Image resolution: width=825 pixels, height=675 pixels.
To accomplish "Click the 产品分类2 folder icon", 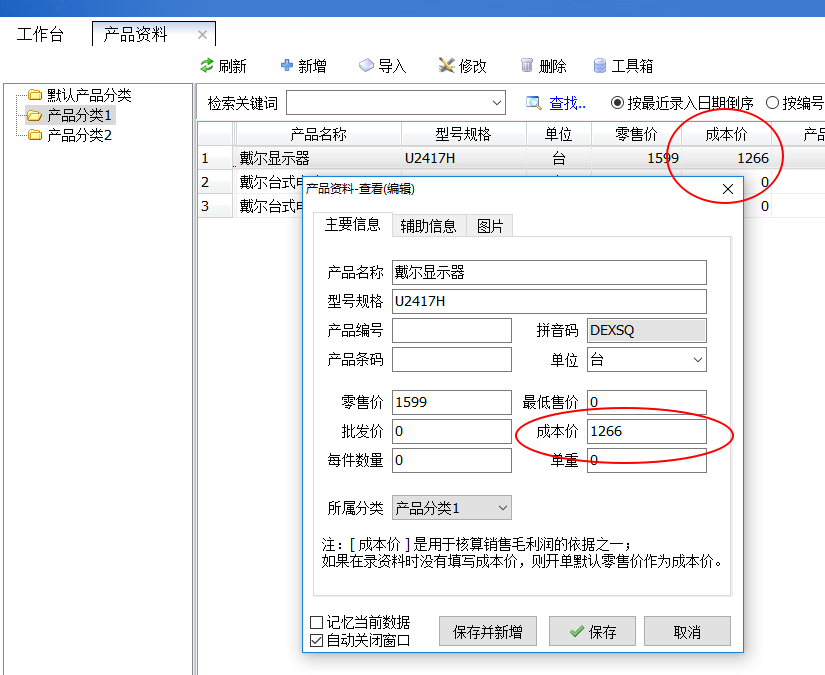I will [35, 135].
